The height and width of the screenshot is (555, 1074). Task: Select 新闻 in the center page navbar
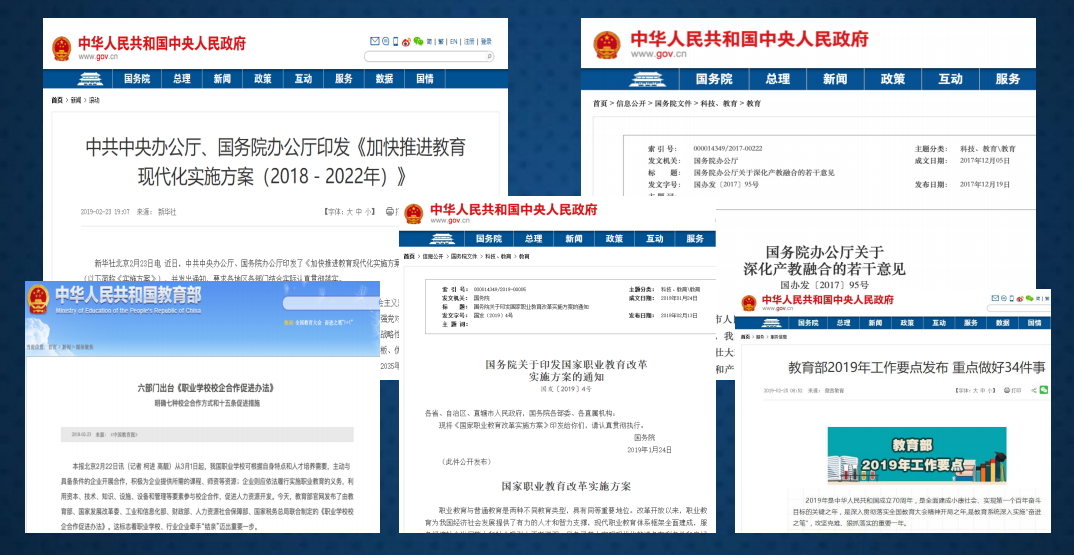(x=573, y=239)
